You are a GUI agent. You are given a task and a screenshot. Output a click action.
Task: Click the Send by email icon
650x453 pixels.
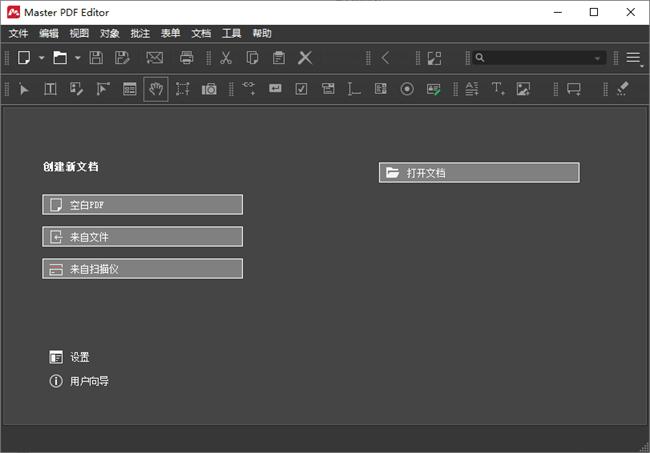[155, 58]
